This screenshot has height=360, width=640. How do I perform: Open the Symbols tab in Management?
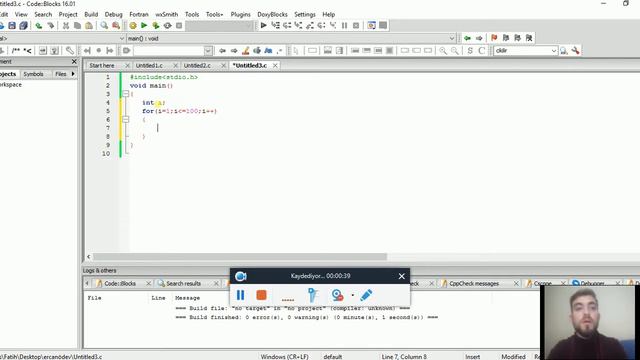(x=33, y=74)
